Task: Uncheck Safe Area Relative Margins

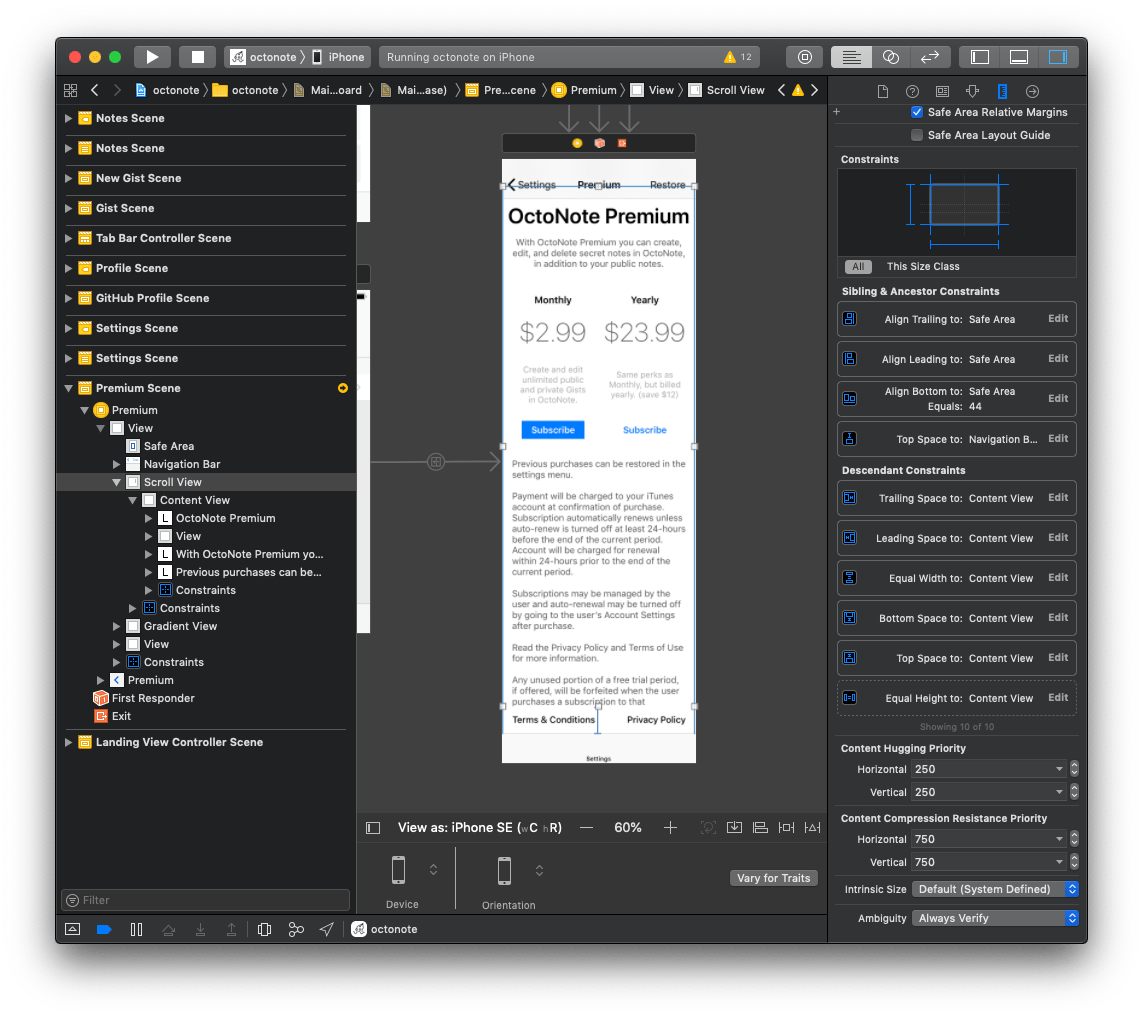Action: [917, 112]
